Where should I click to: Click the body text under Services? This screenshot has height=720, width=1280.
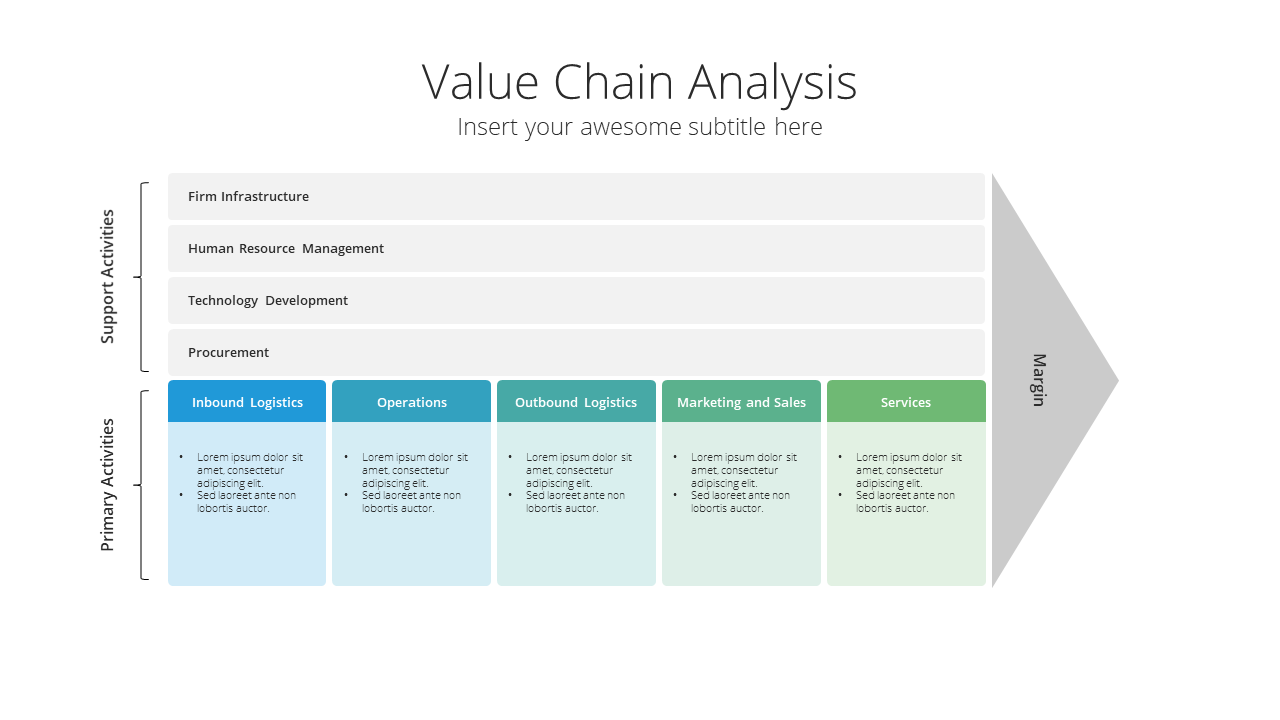(x=900, y=482)
